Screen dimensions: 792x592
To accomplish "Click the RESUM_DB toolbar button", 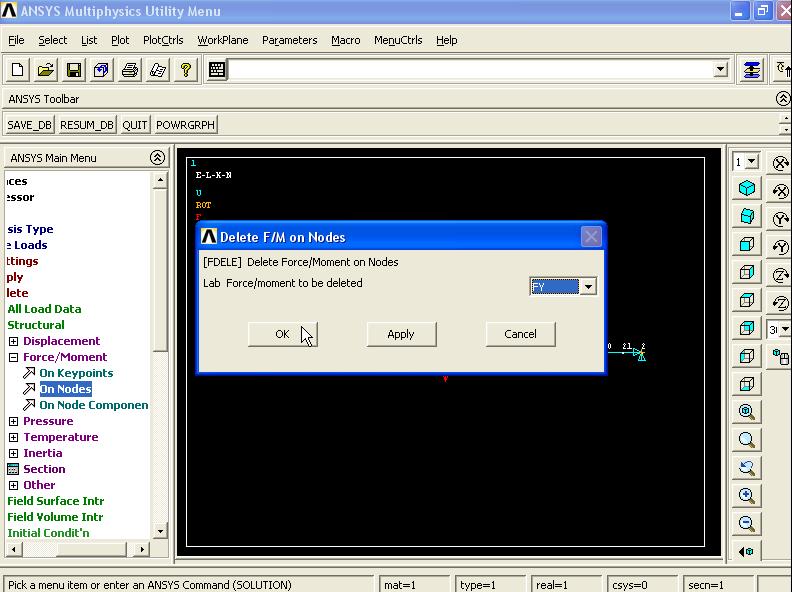I will coord(87,125).
